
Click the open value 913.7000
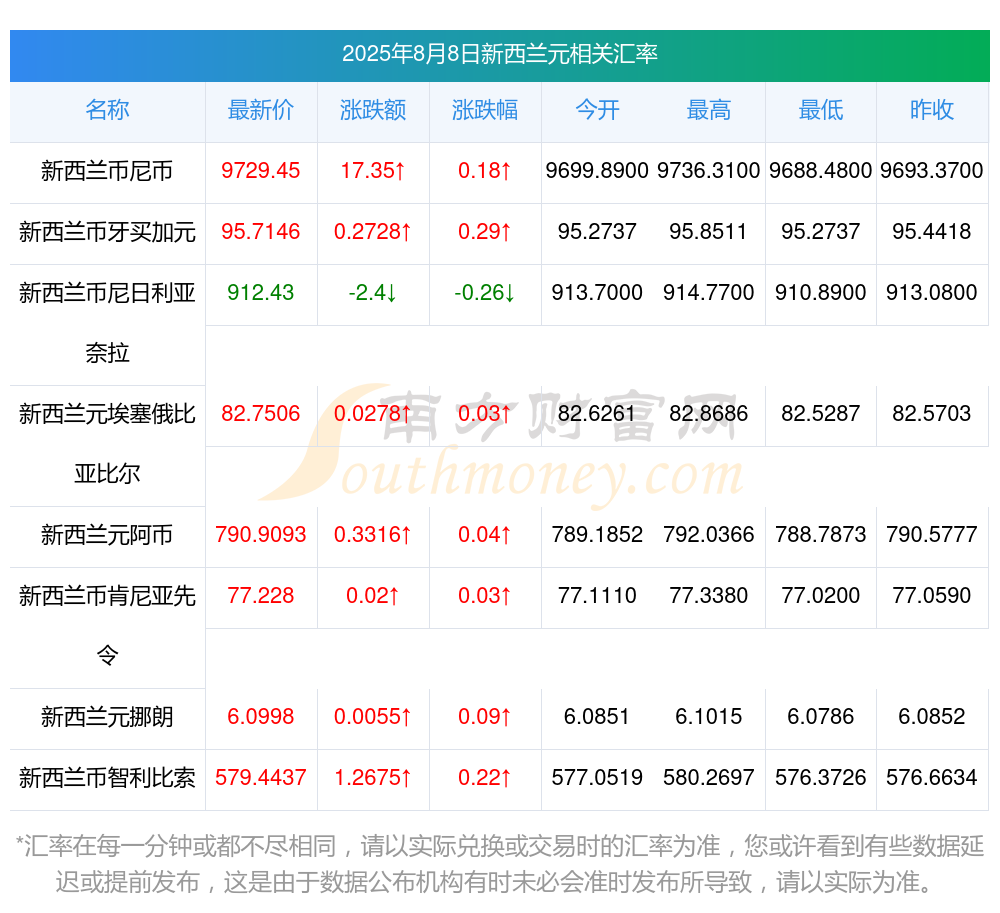[597, 293]
